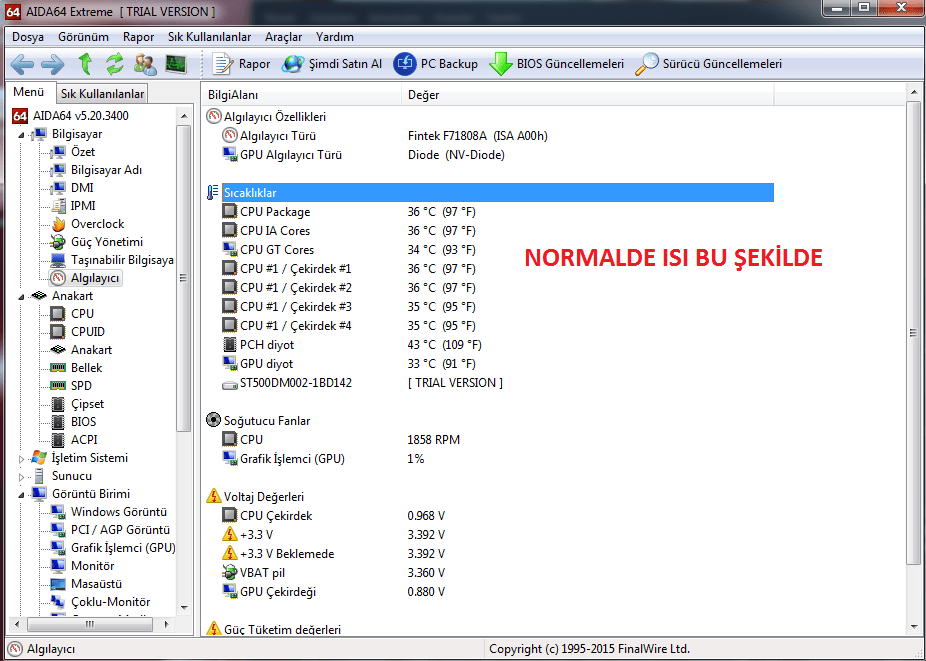Viewport: 926px width, 661px height.
Task: Collapse the Bilgisayar tree node
Action: 22,135
